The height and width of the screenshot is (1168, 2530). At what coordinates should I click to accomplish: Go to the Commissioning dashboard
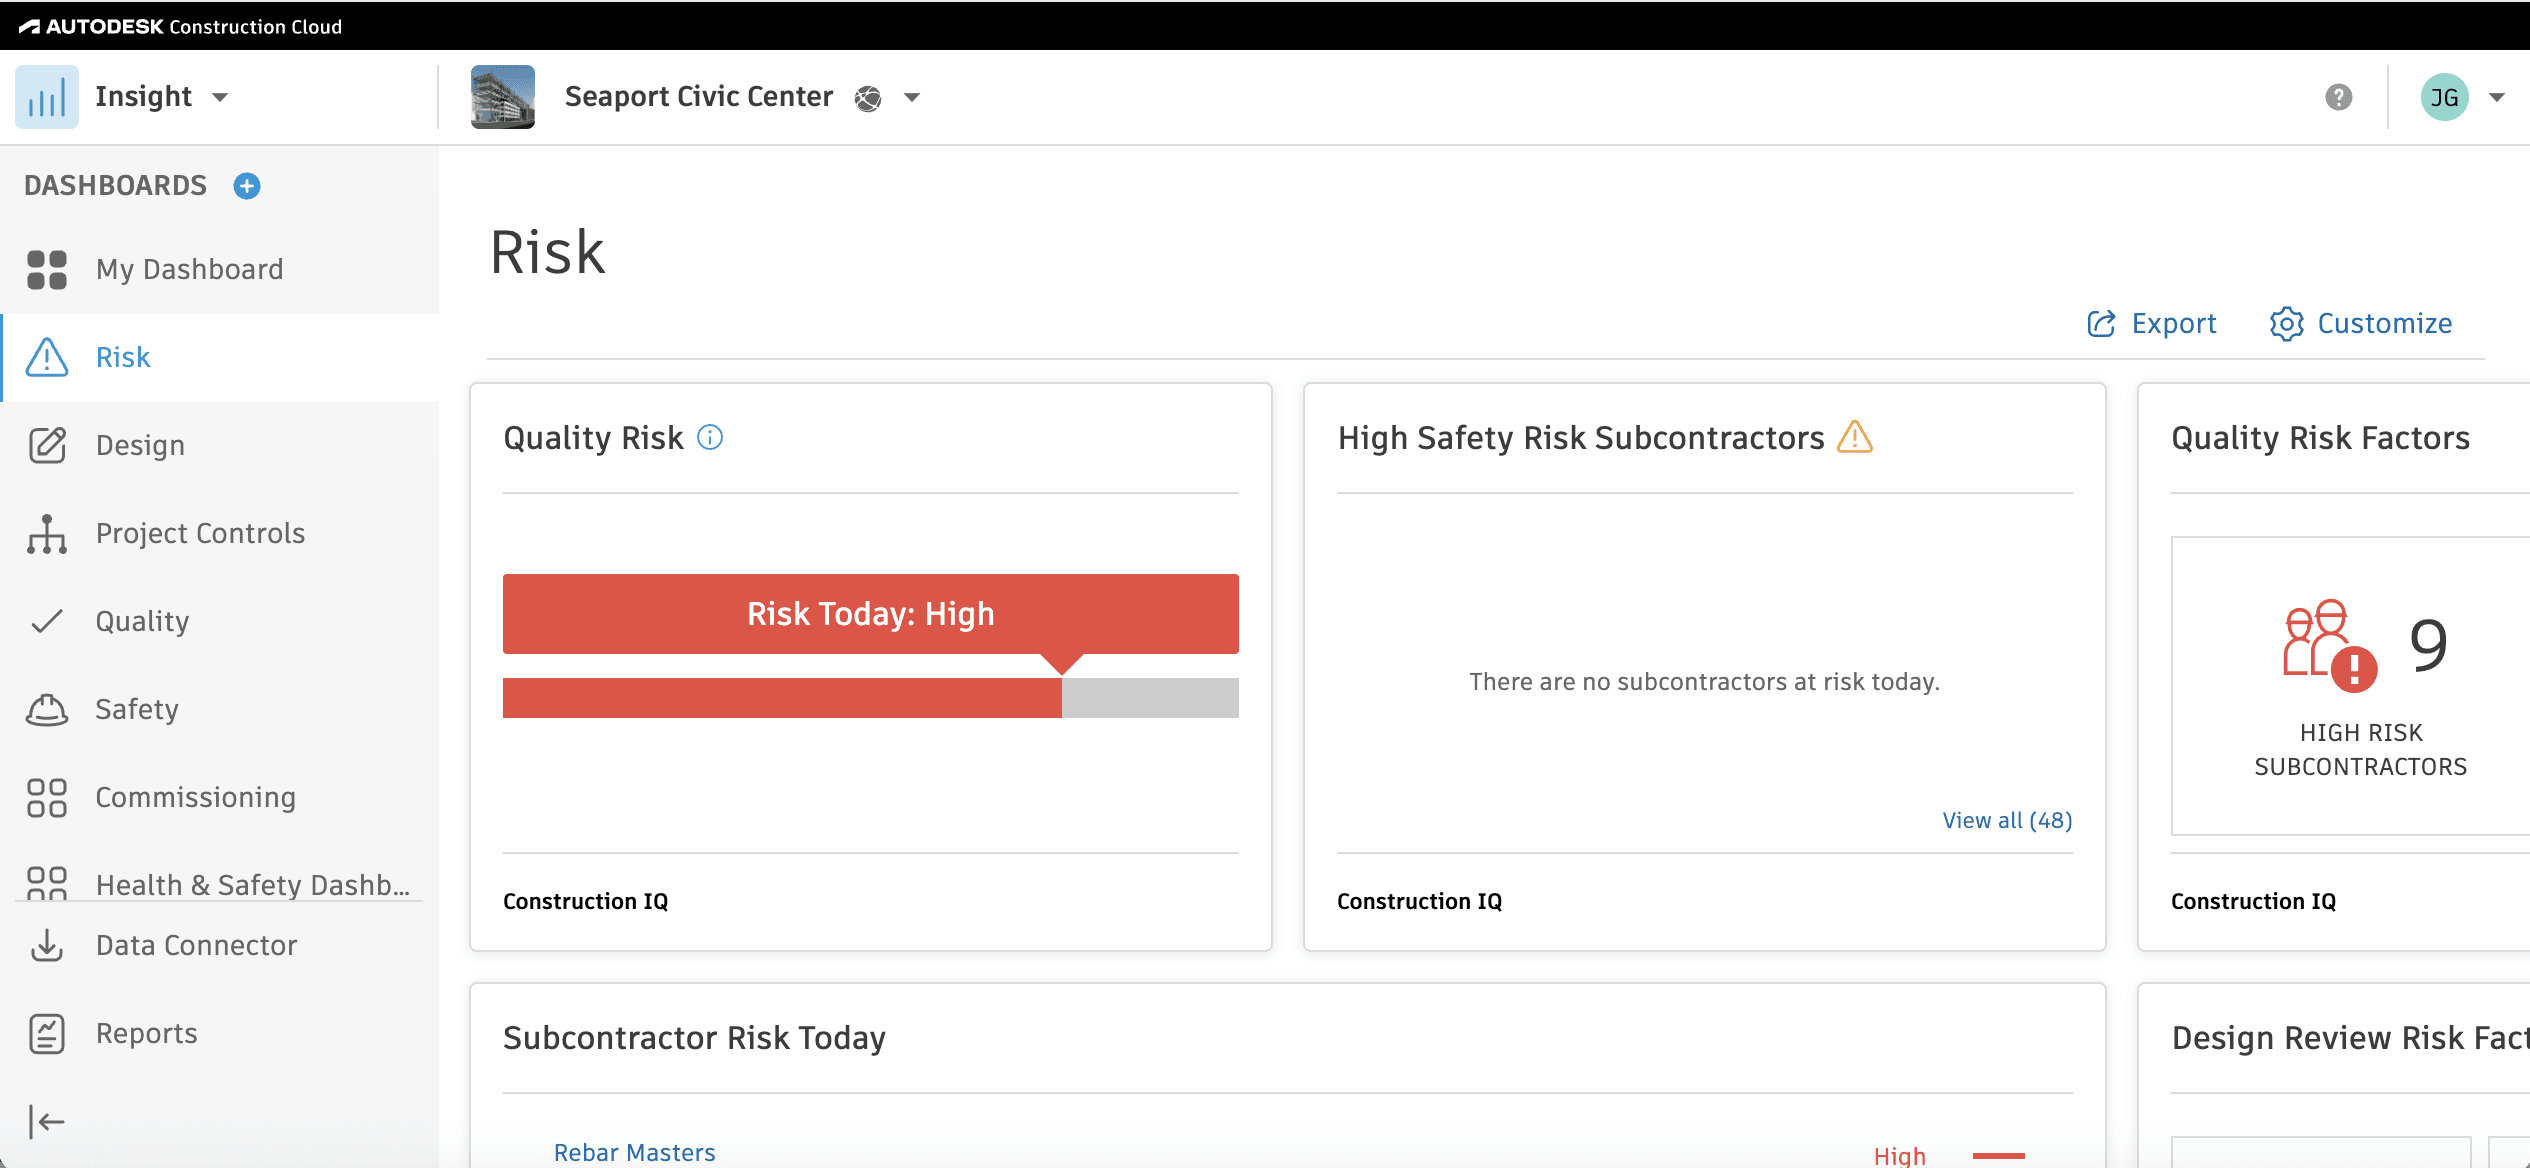195,797
